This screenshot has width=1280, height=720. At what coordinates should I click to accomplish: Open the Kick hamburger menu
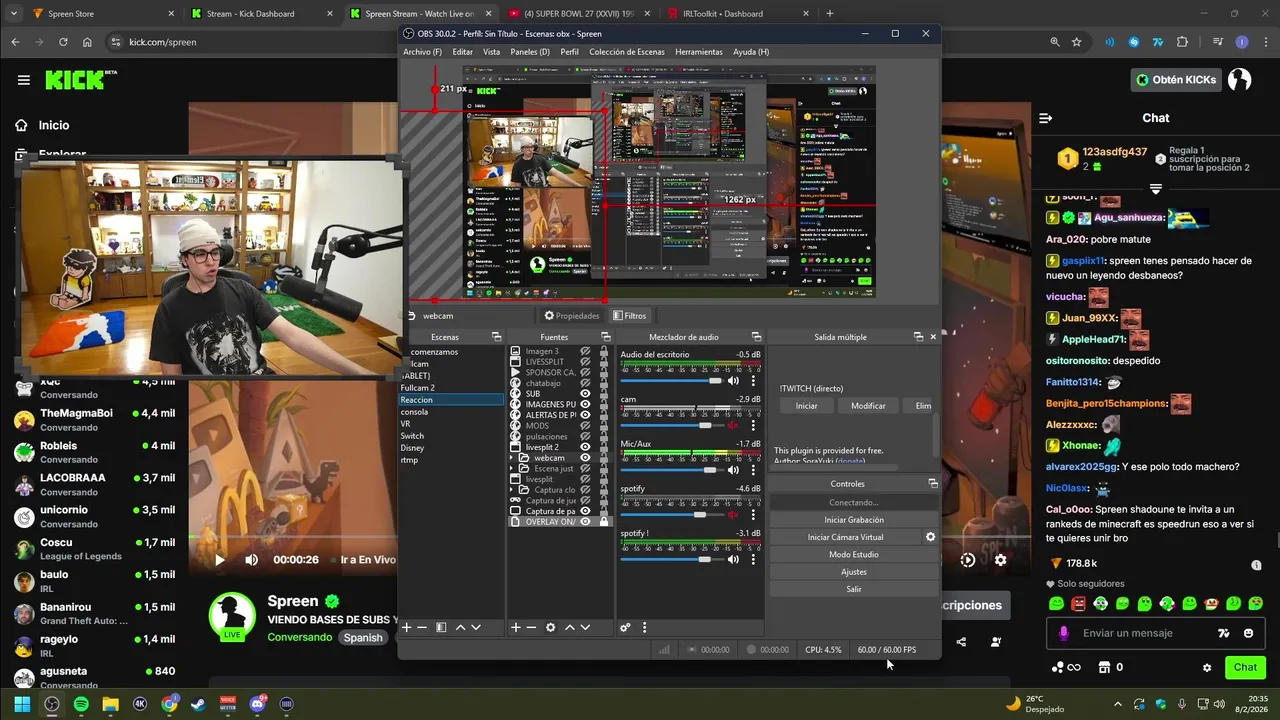23,80
